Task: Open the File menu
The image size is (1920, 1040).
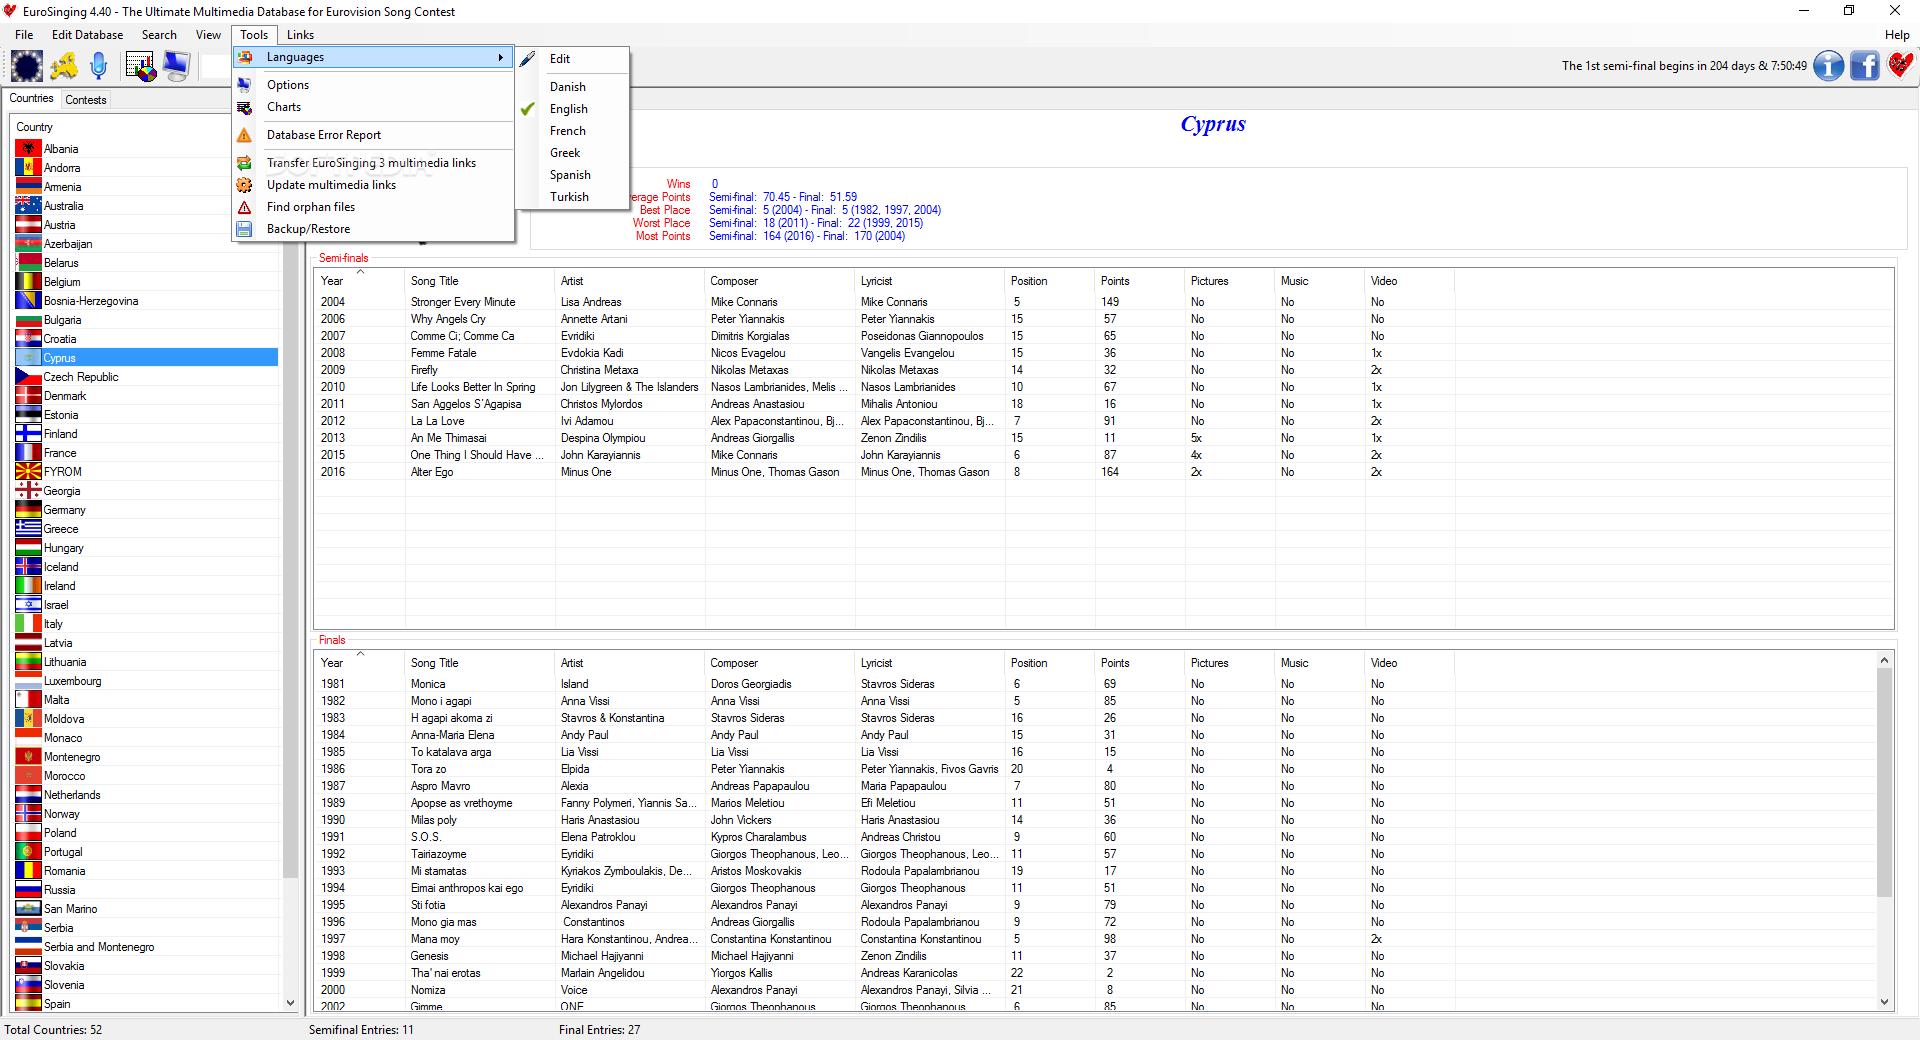Action: point(24,35)
